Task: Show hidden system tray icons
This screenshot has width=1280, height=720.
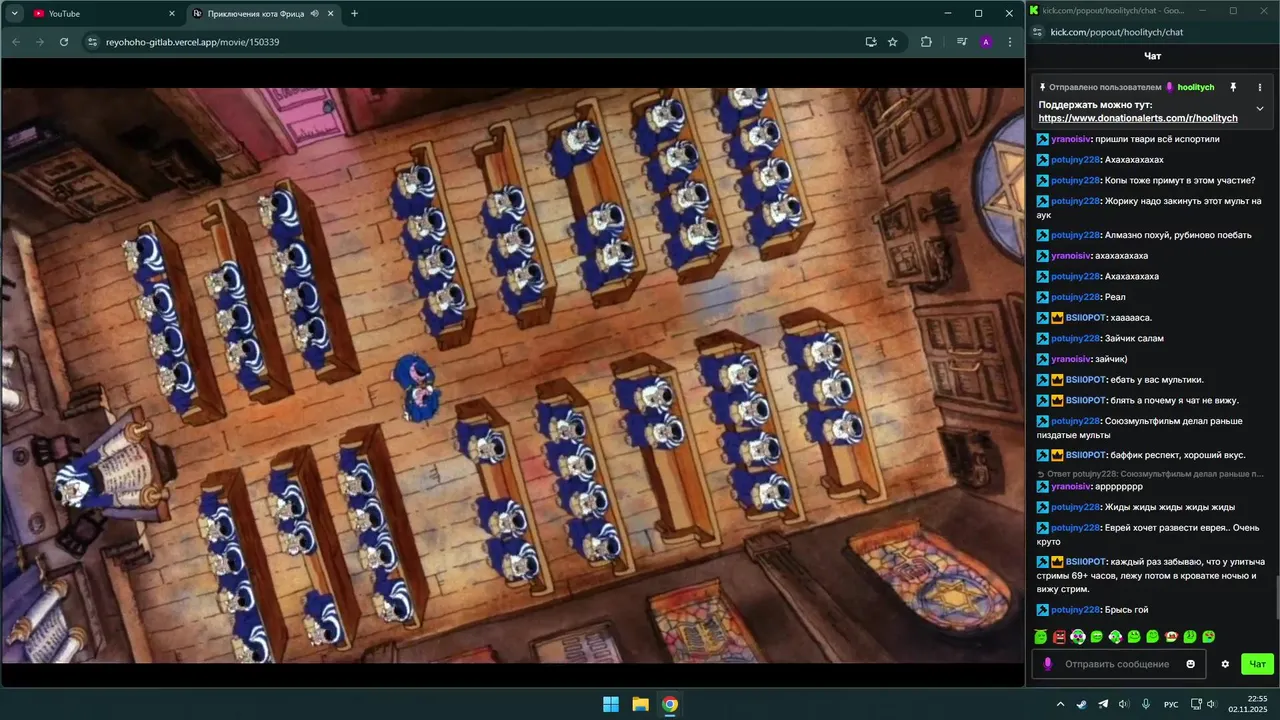Action: (1060, 704)
